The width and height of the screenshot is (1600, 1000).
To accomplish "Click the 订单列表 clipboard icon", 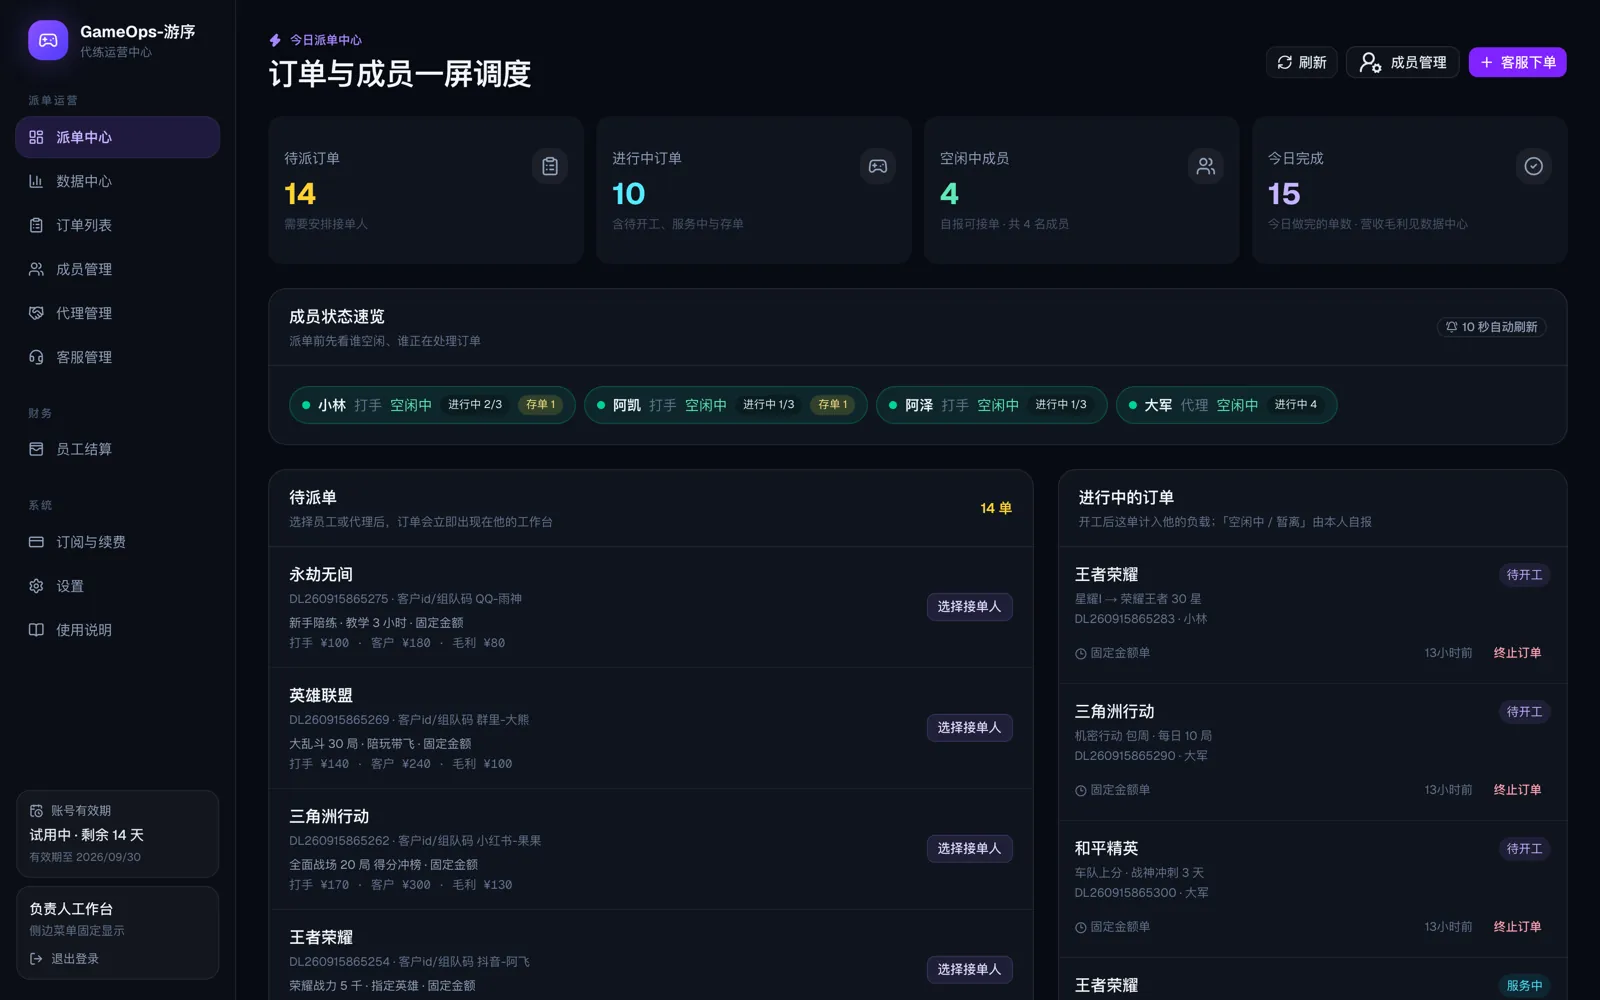I will 36,225.
